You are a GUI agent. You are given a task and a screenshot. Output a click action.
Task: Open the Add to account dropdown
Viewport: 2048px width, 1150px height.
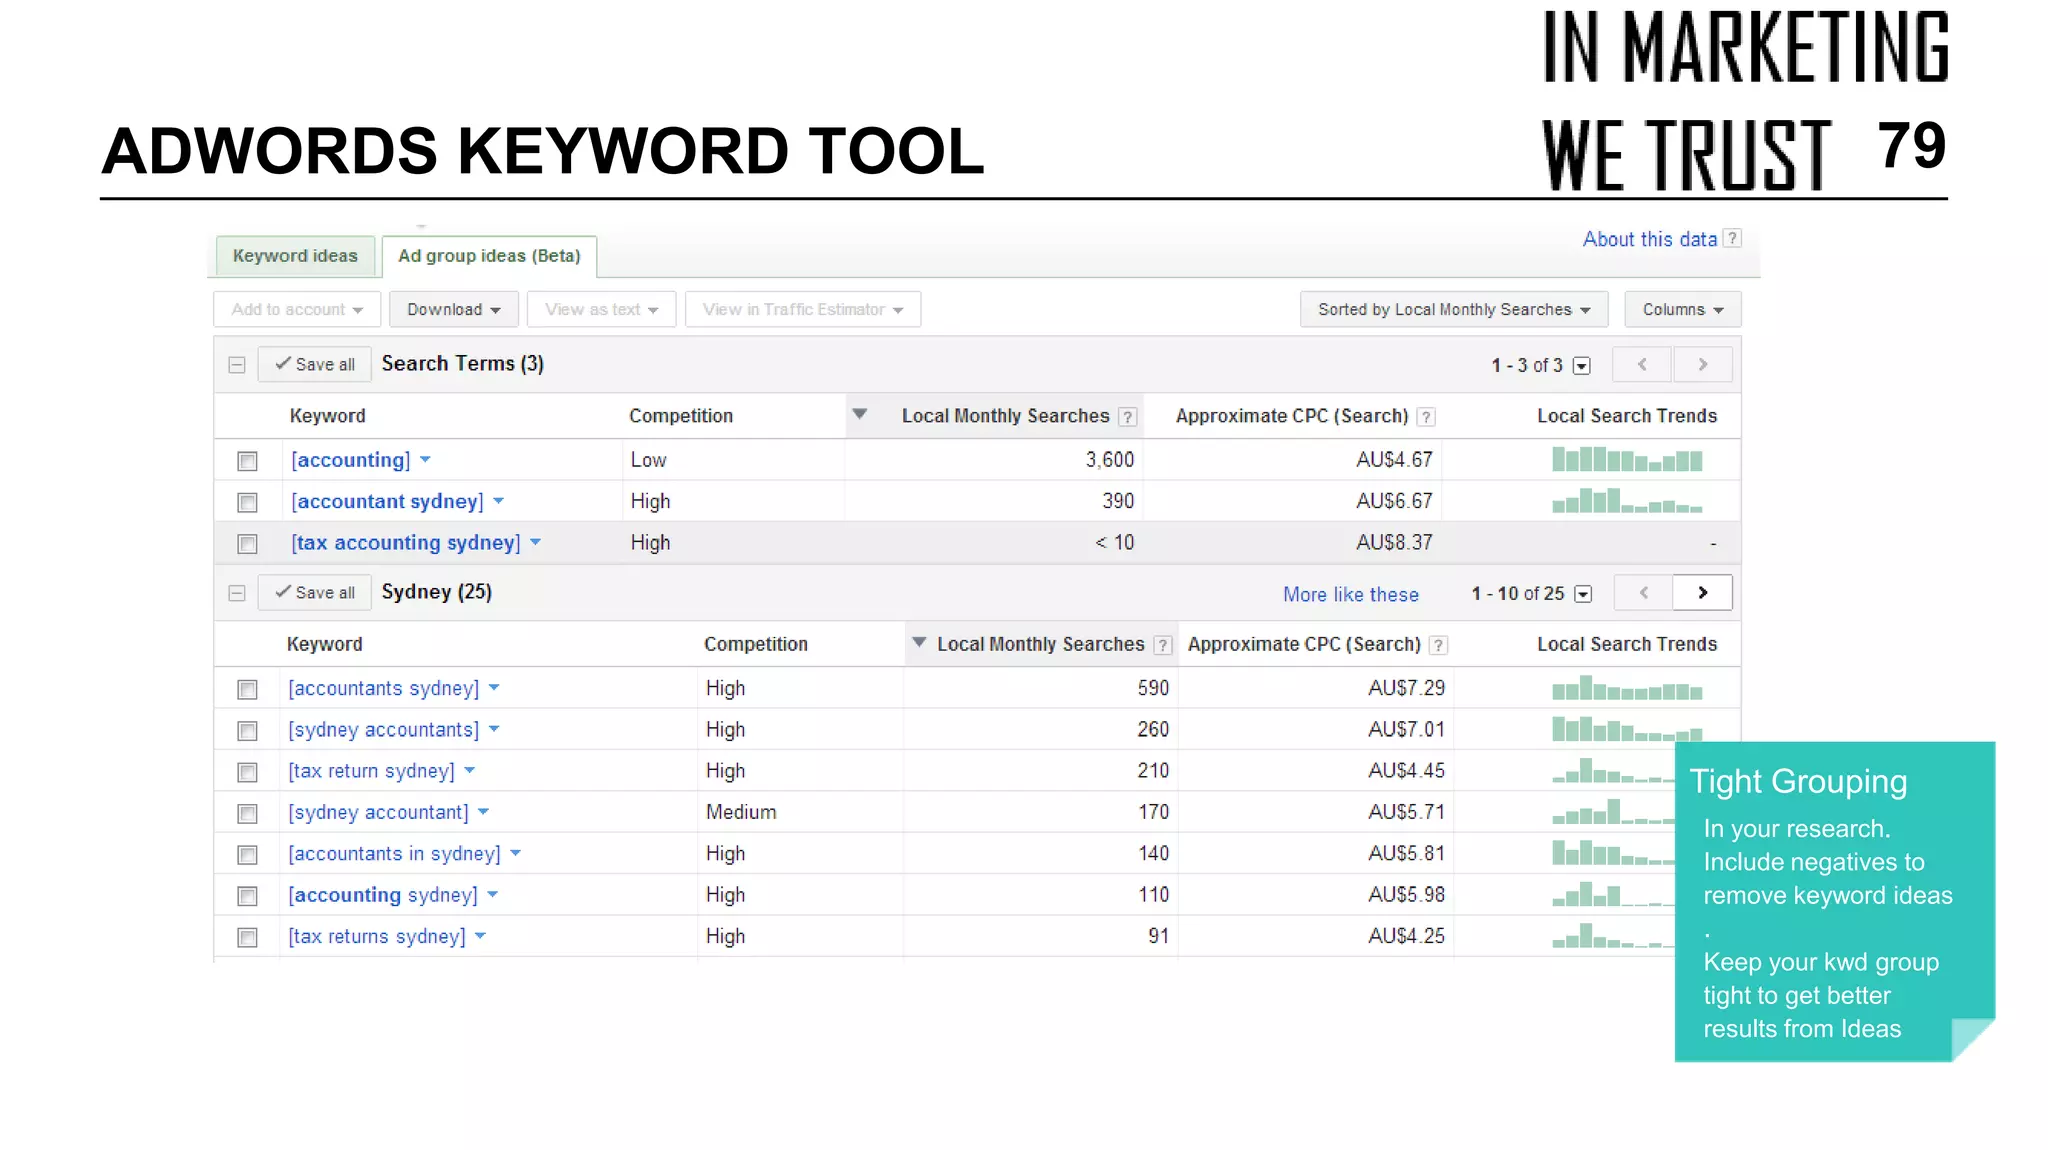[x=297, y=309]
